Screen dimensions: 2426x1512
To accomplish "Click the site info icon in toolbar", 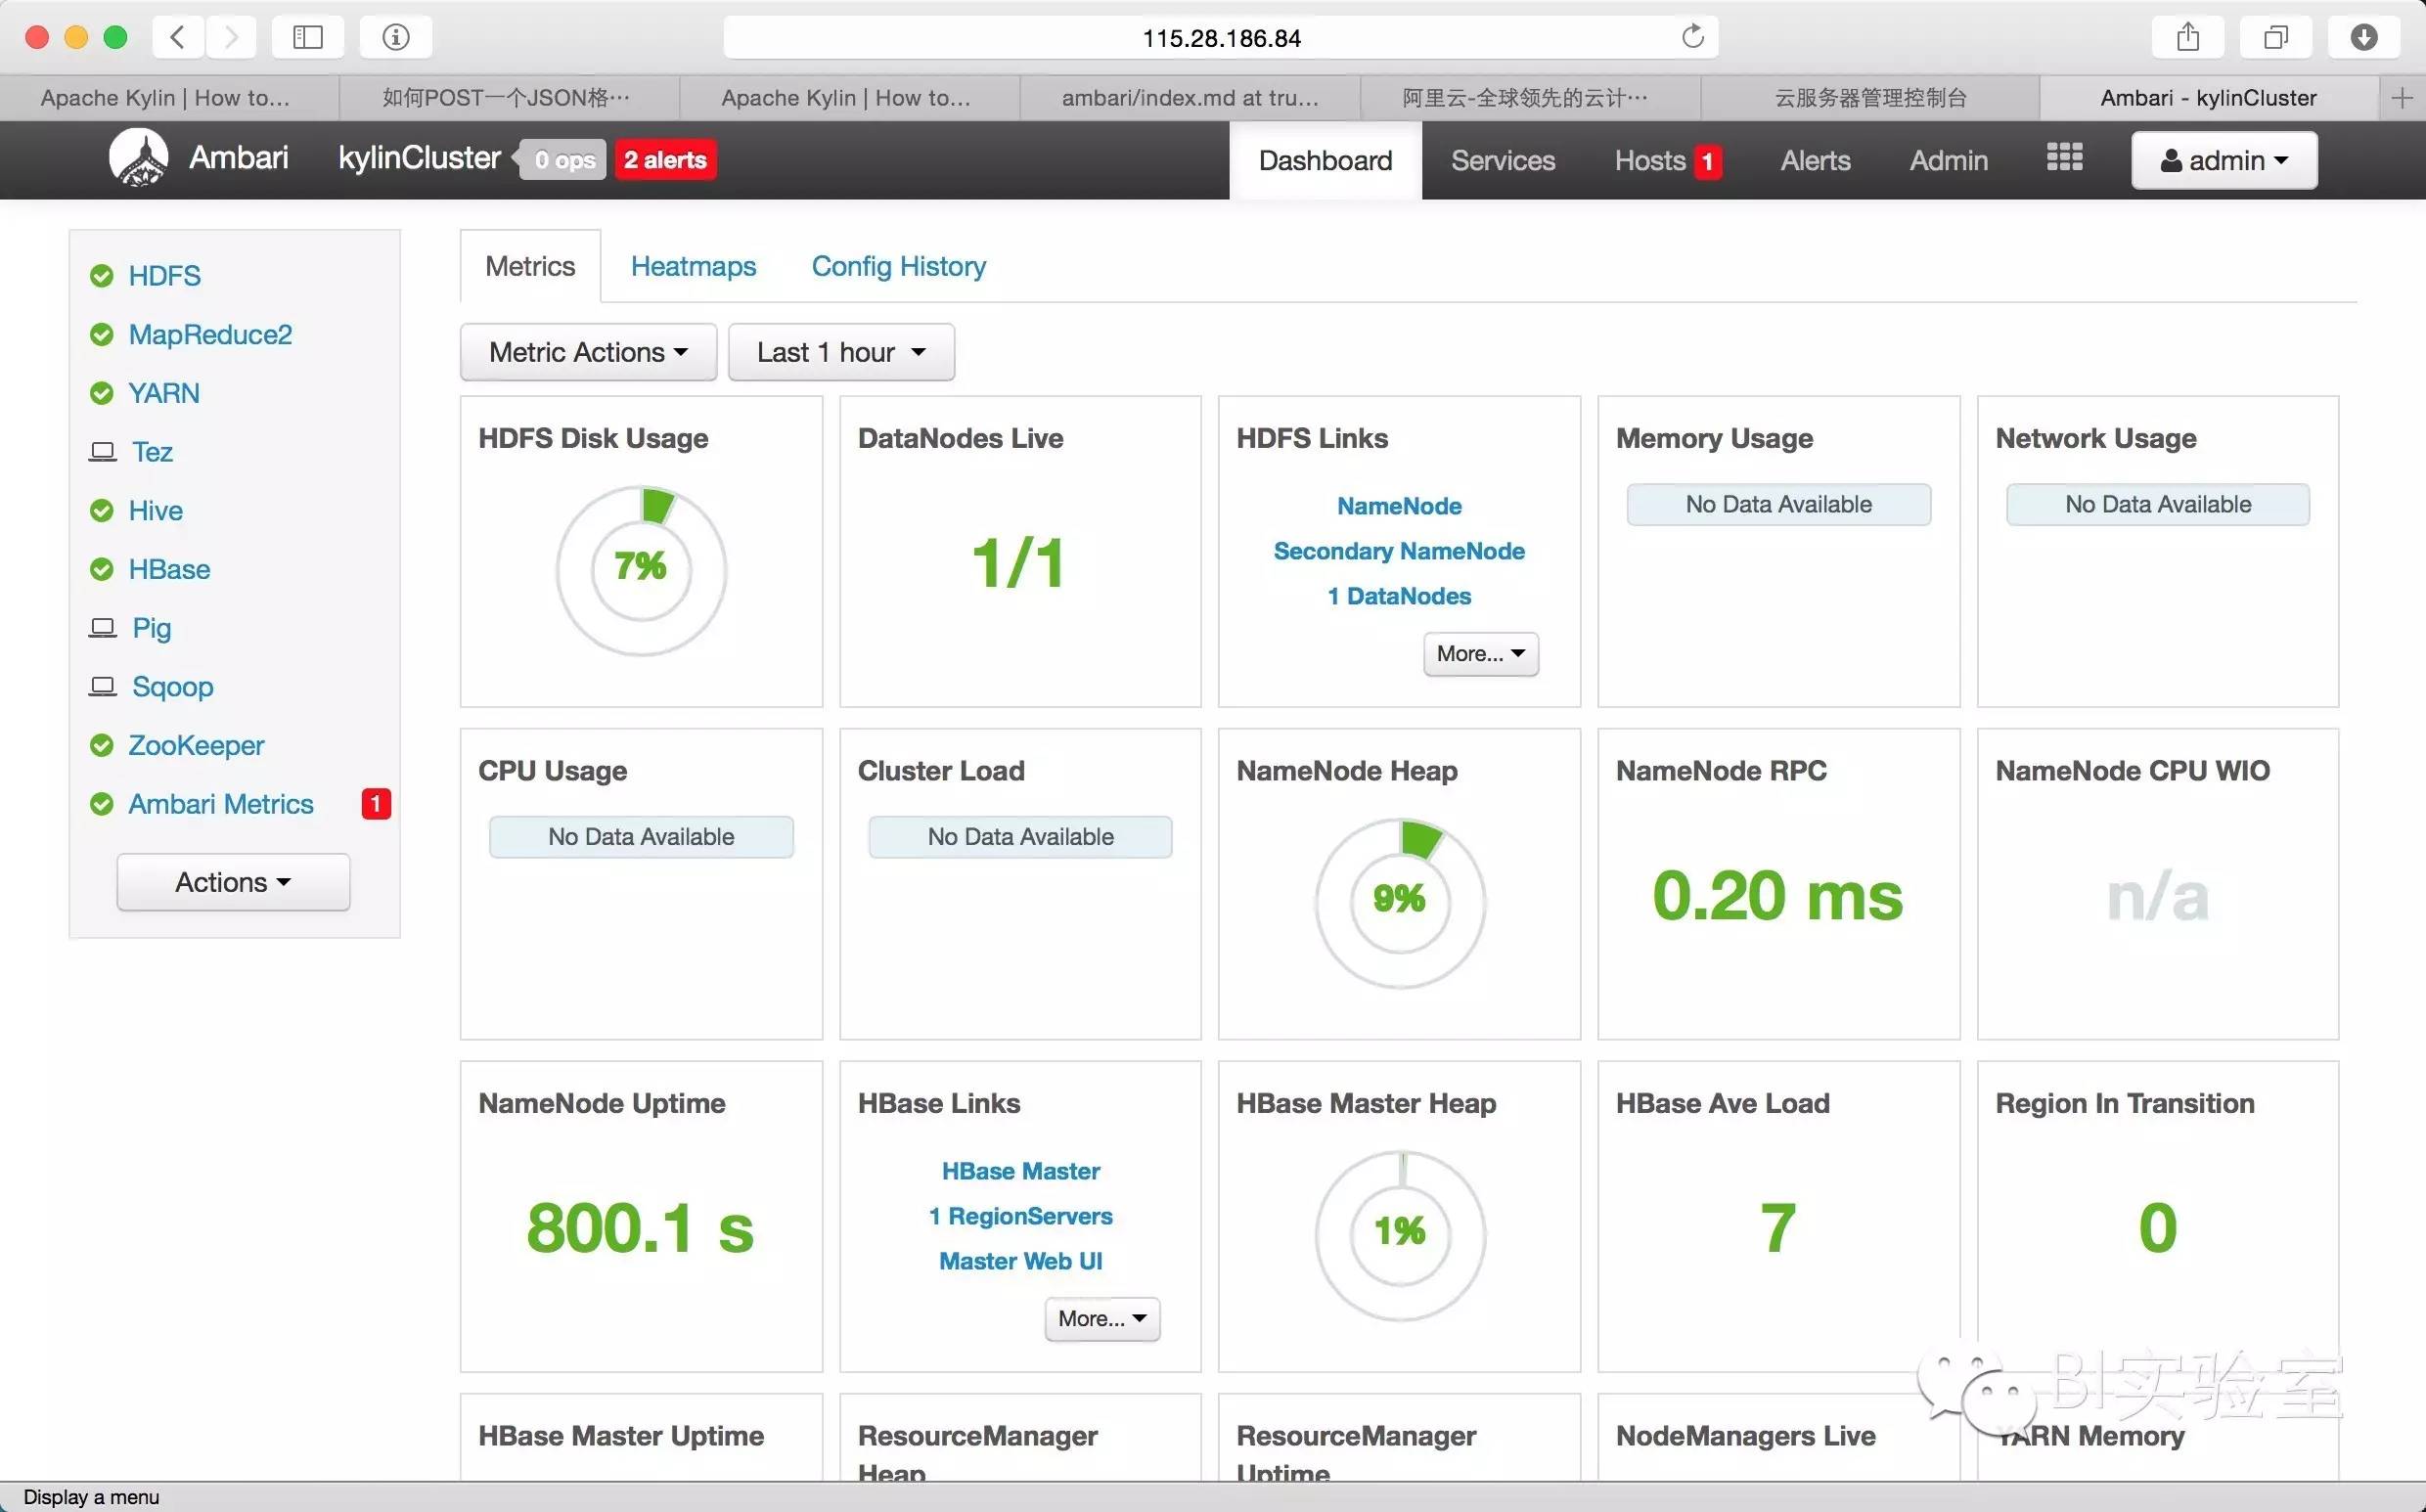I will (x=396, y=37).
